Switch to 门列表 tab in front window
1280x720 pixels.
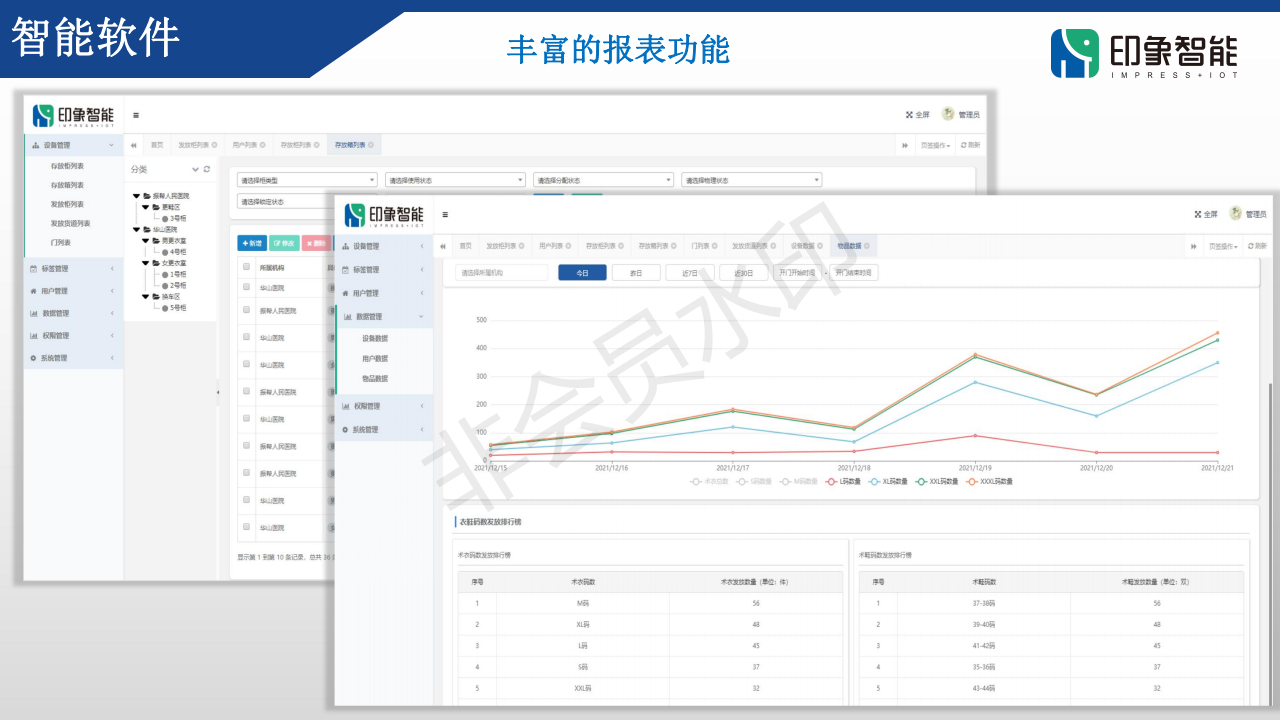point(702,245)
